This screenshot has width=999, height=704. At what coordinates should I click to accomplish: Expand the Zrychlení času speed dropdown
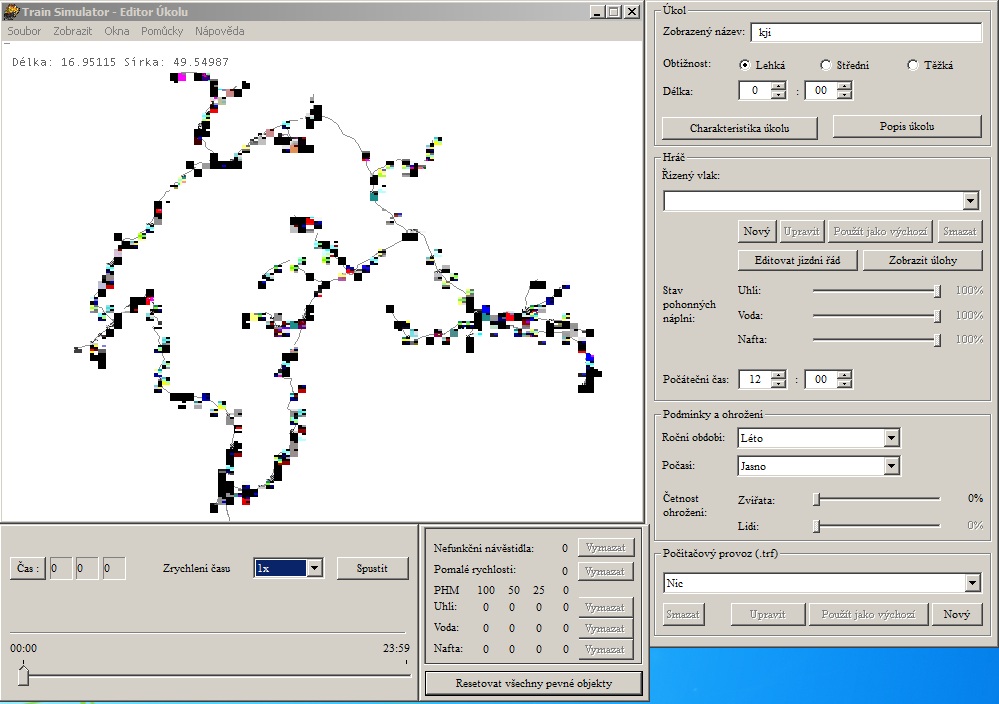pyautogui.click(x=314, y=568)
